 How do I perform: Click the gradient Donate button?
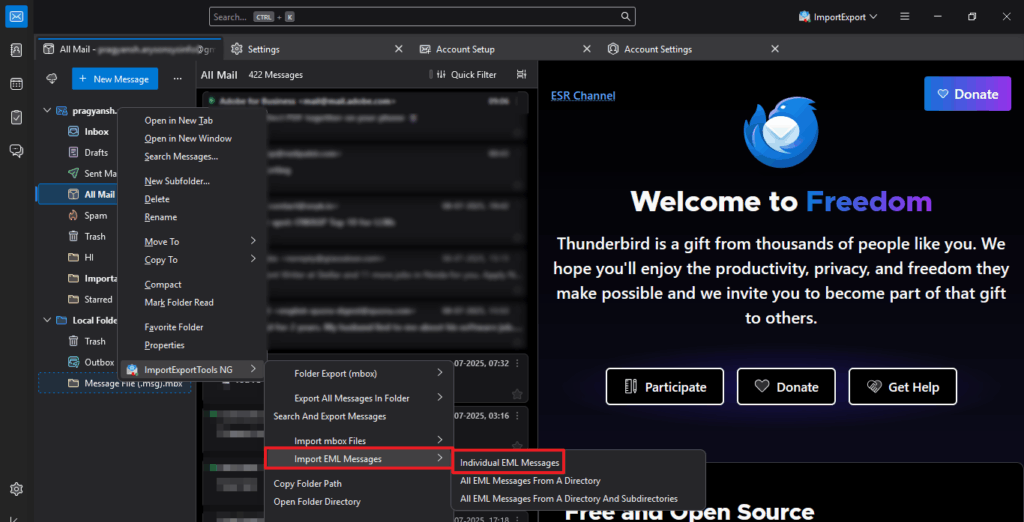point(967,93)
